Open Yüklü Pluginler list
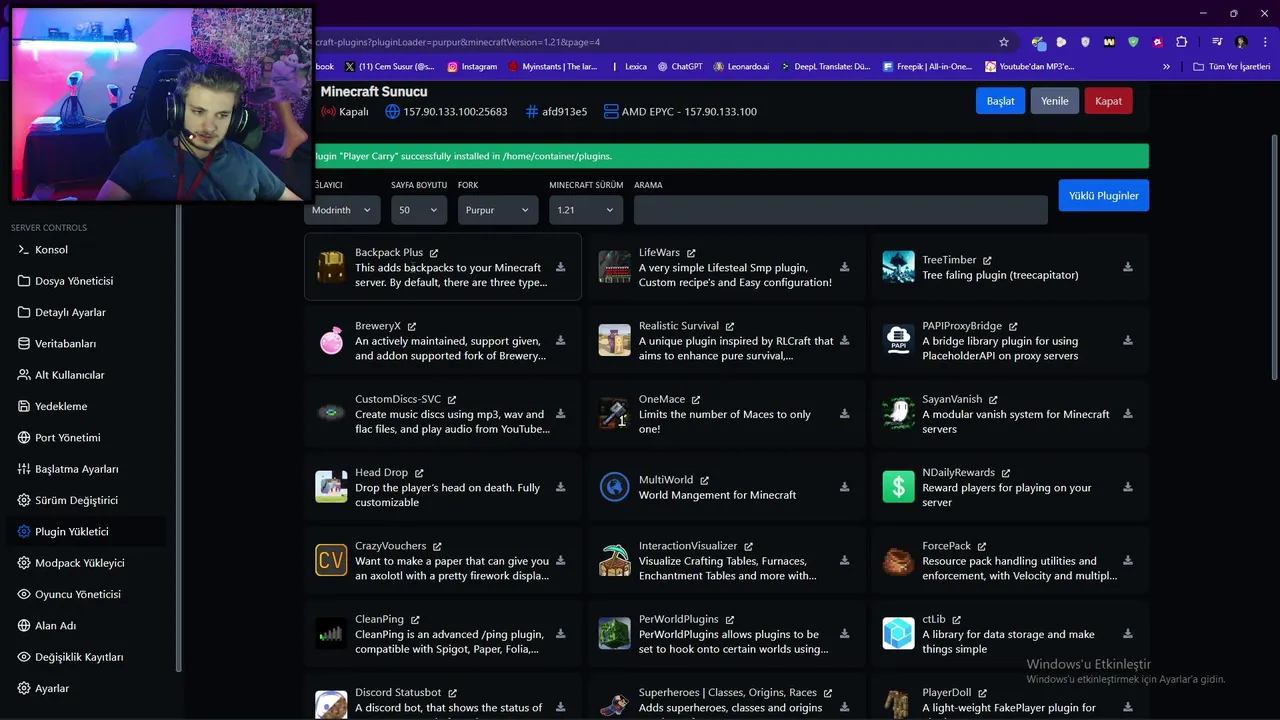 [x=1104, y=195]
